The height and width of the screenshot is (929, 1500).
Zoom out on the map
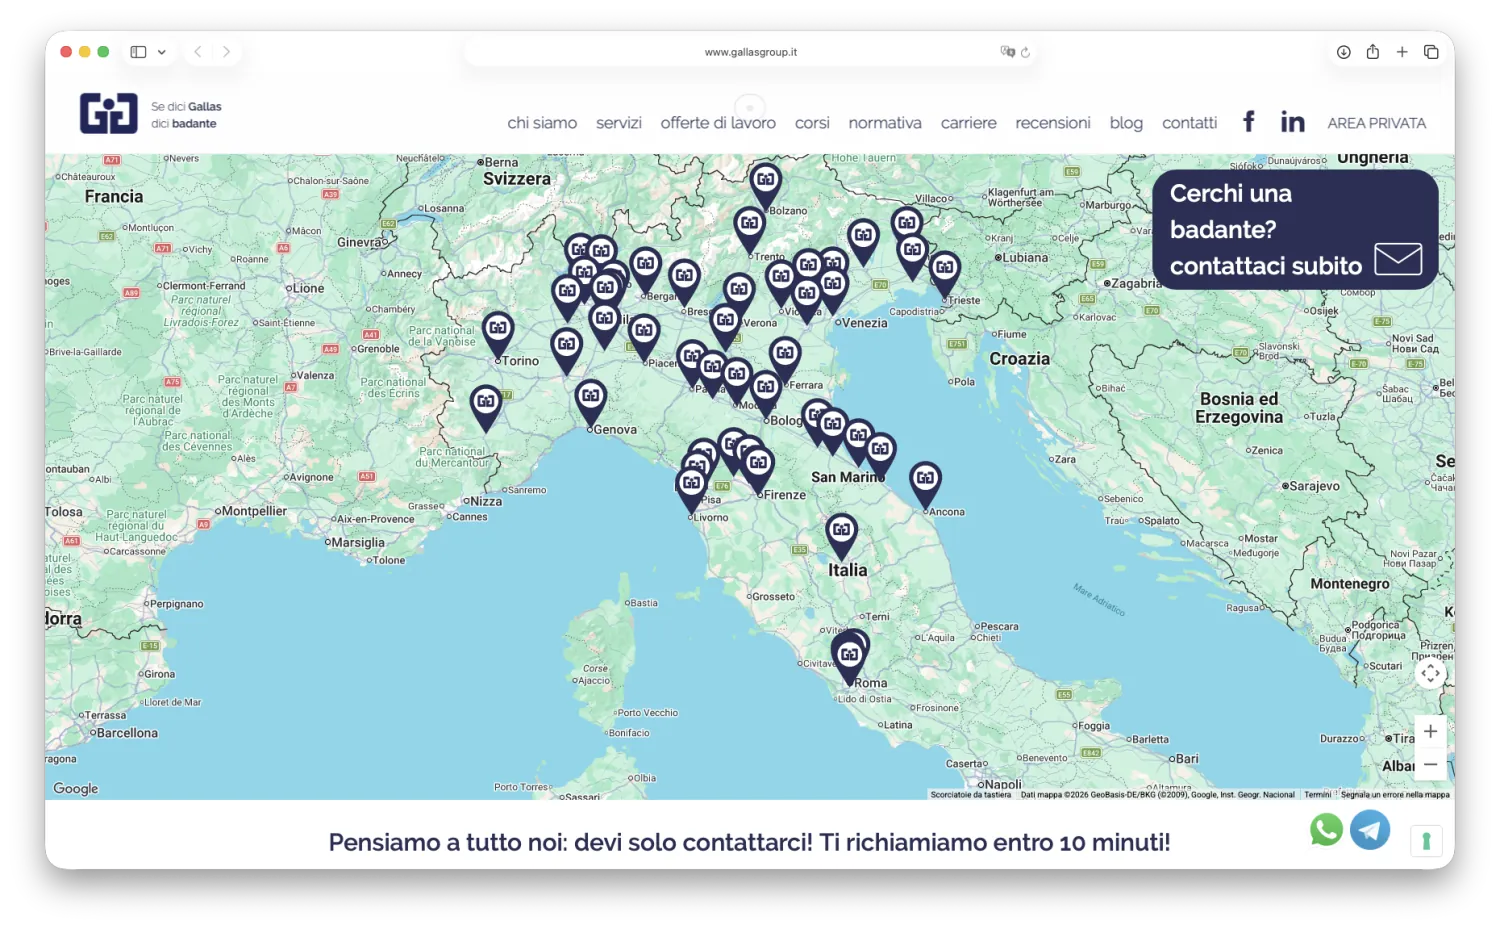point(1431,764)
